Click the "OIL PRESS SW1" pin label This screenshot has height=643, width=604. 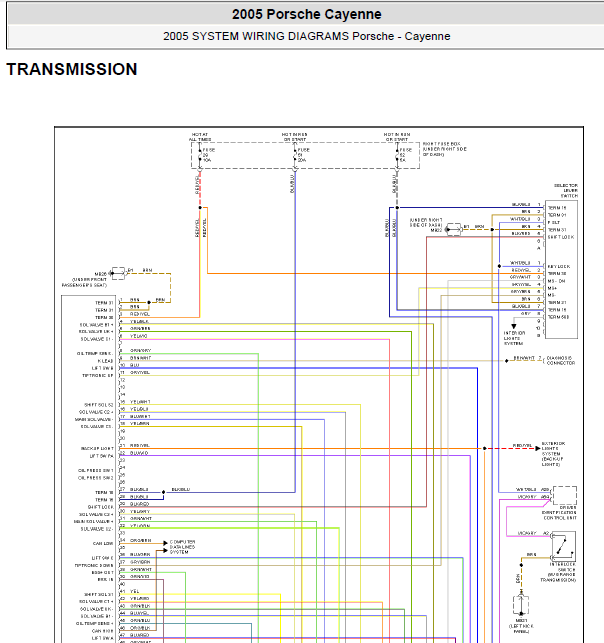click(96, 470)
